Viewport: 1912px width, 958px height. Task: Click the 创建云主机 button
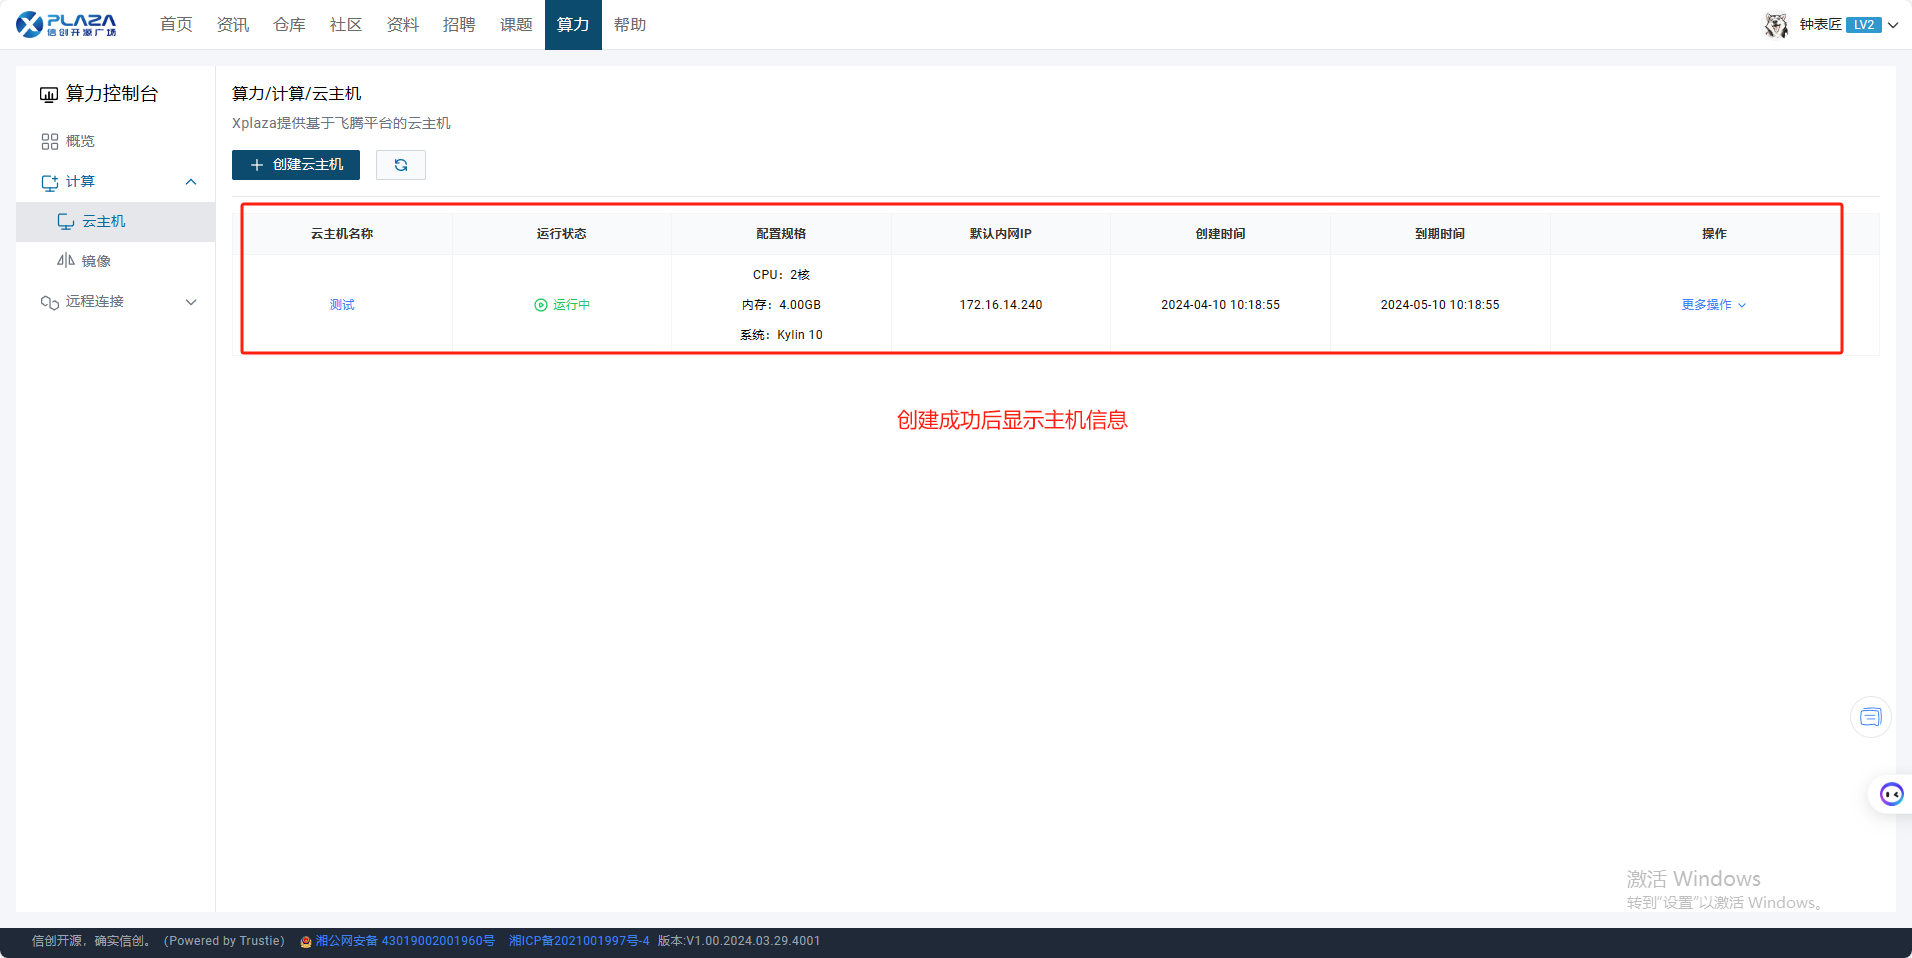[x=296, y=165]
